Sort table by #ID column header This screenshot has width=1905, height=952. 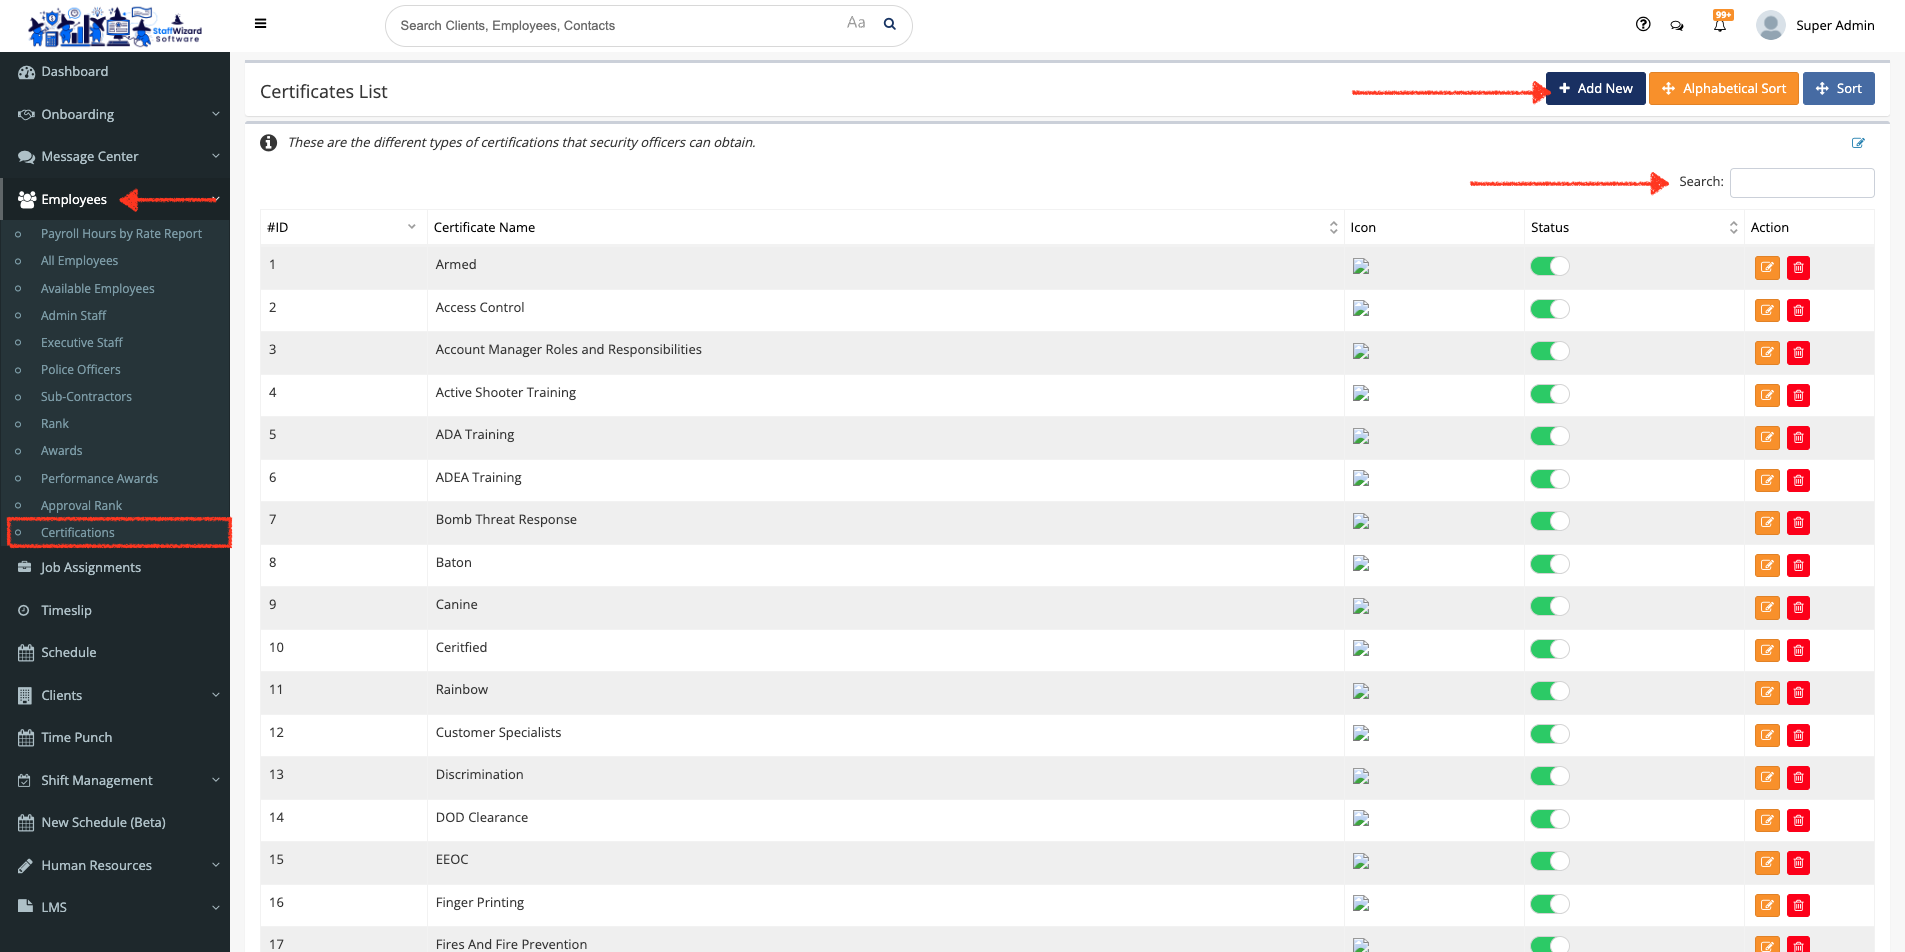[x=342, y=228]
